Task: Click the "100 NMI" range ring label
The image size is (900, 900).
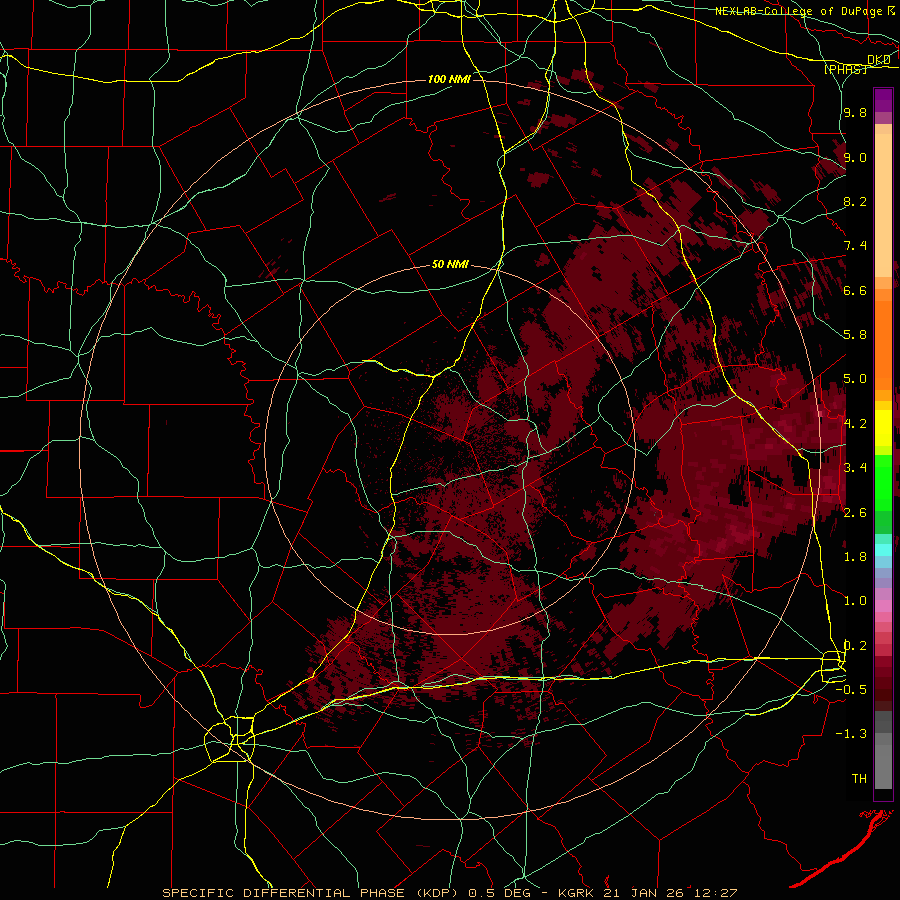Action: click(x=449, y=79)
